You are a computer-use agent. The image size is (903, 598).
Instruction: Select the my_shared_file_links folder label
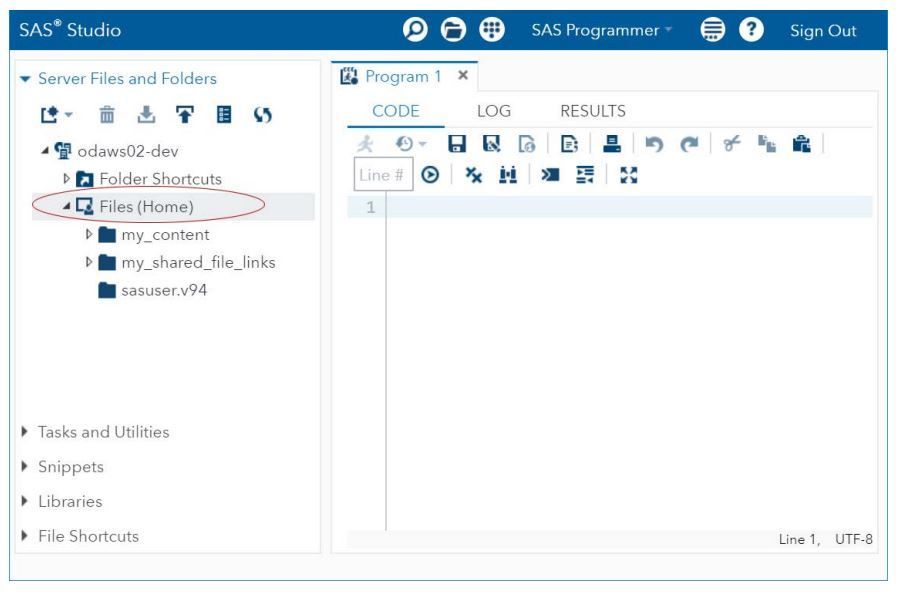click(x=198, y=262)
